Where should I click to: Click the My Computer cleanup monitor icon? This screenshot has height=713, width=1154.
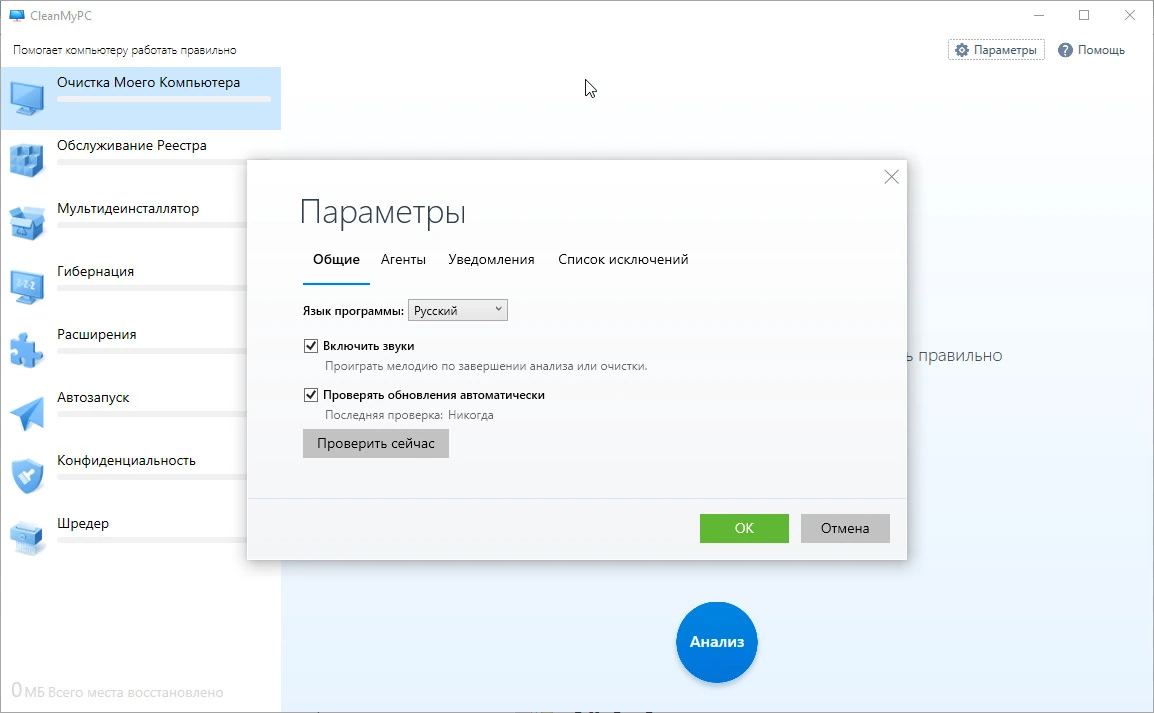[x=27, y=98]
